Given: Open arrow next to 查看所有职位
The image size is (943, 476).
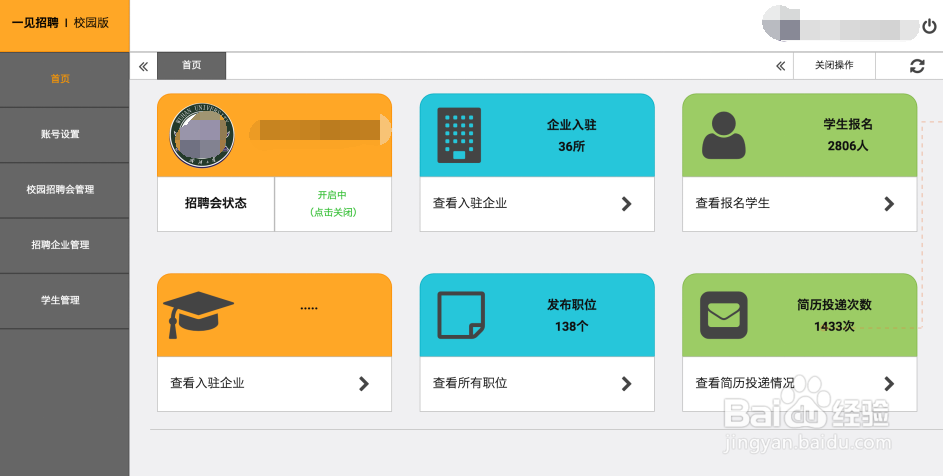Looking at the screenshot, I should [626, 383].
